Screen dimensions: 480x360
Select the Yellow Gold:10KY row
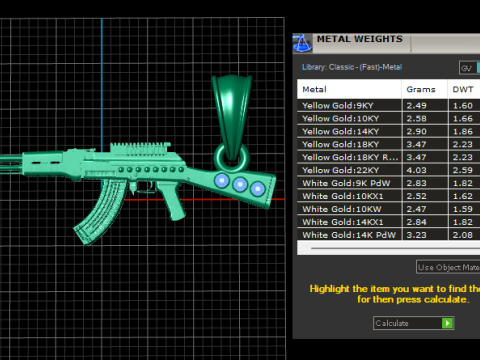(389, 119)
